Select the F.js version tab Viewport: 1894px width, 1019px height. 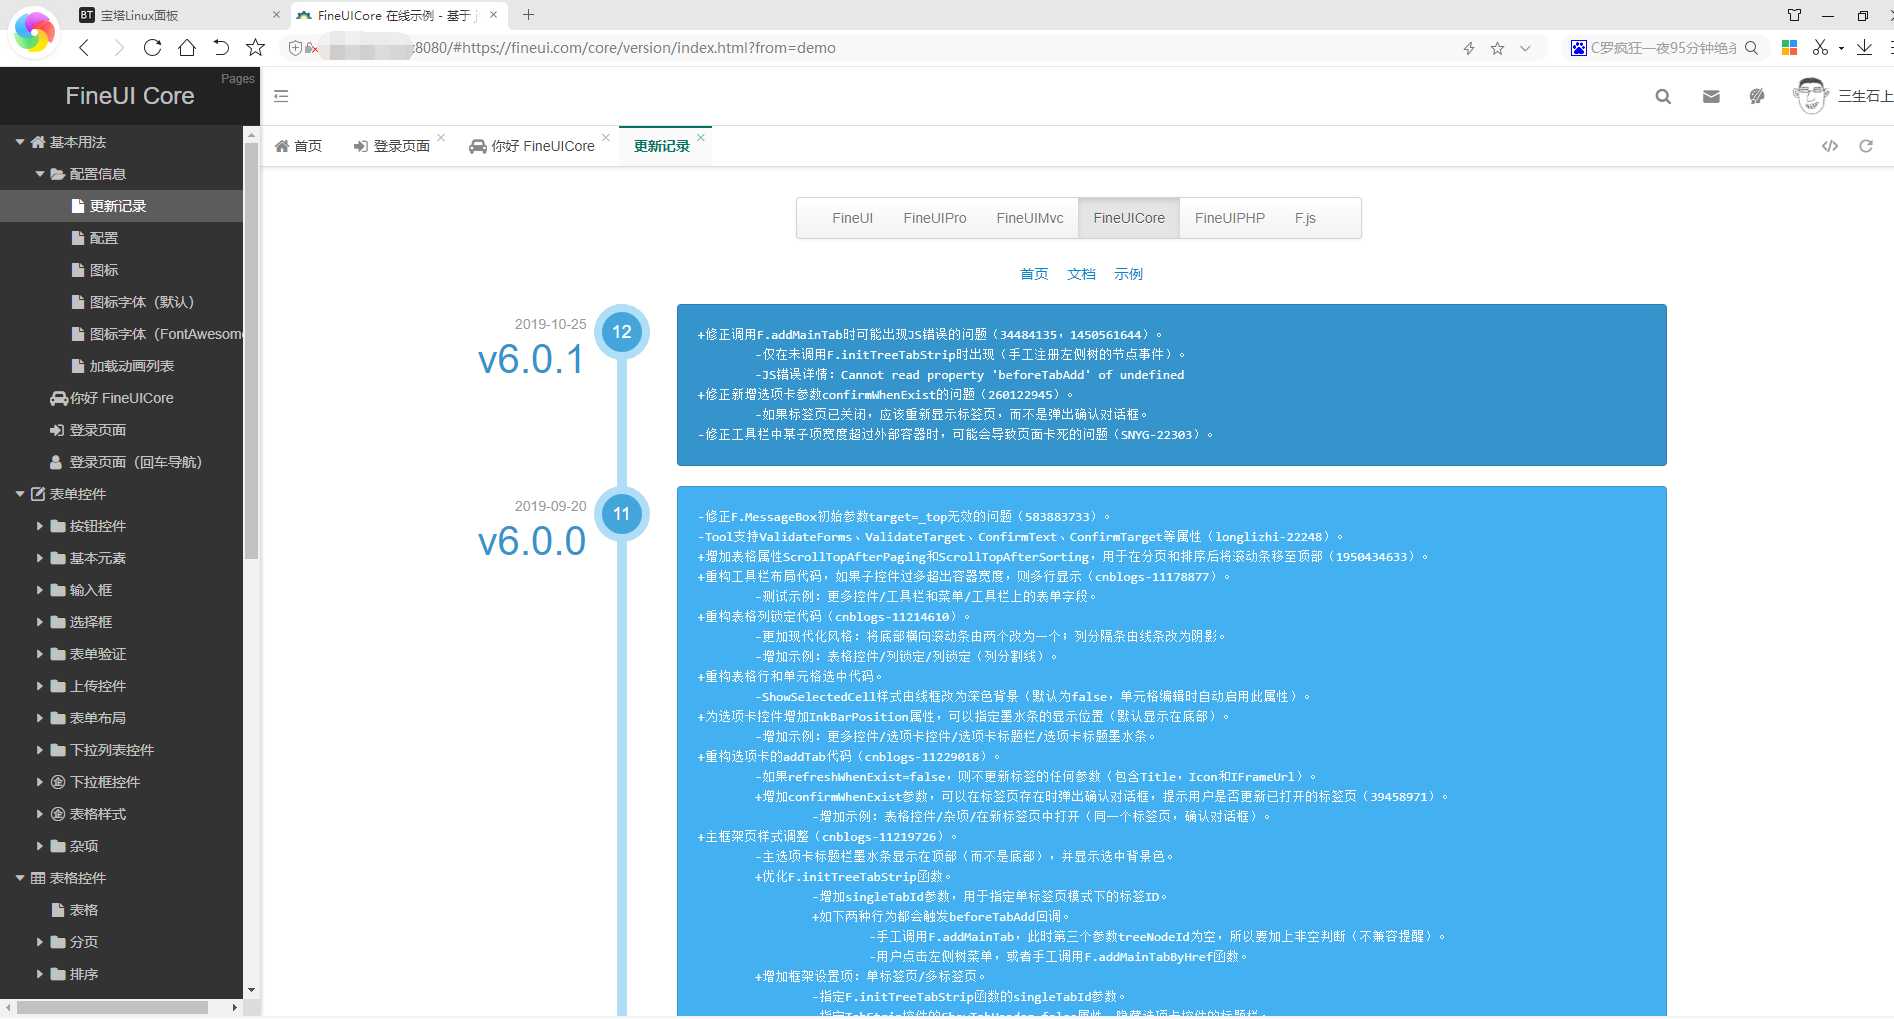1304,218
